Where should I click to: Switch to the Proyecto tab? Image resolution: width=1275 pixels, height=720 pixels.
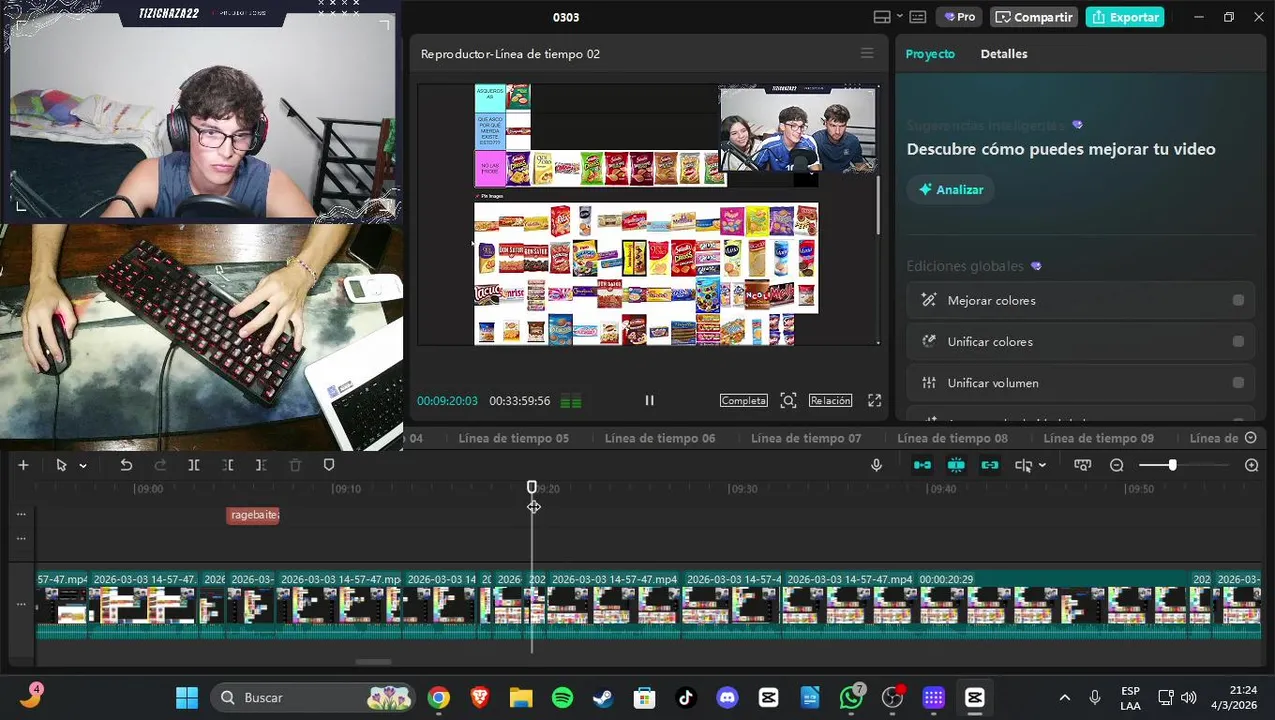(x=930, y=54)
